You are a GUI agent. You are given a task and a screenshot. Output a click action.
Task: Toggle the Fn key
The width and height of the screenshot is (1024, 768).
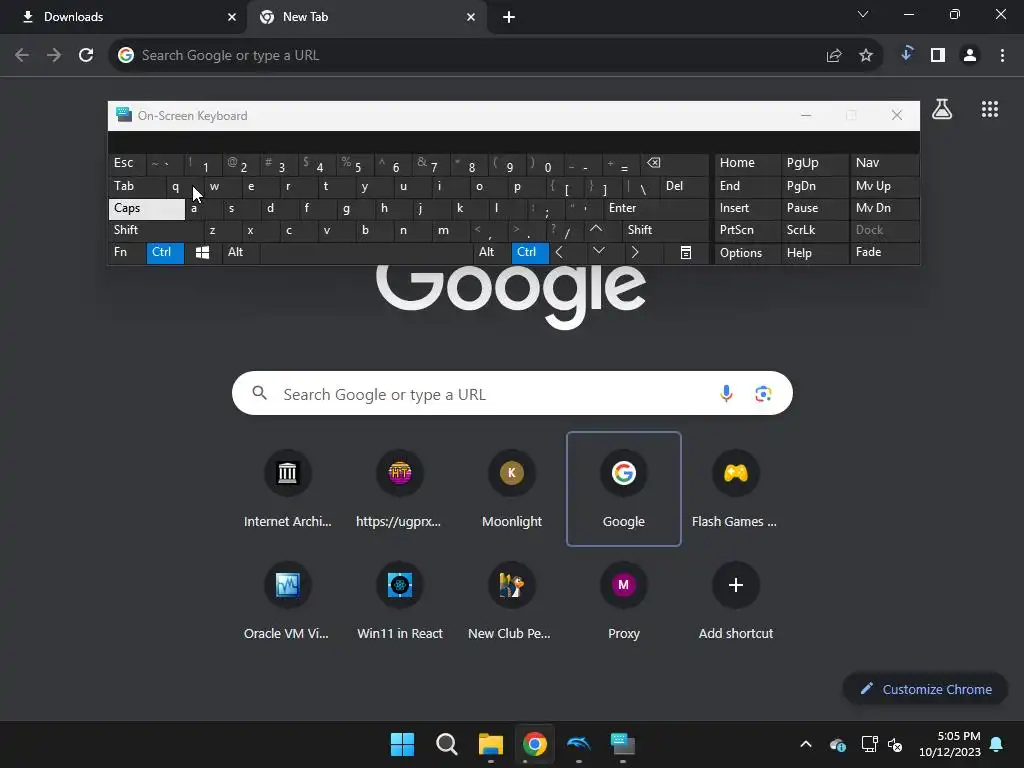(x=127, y=253)
